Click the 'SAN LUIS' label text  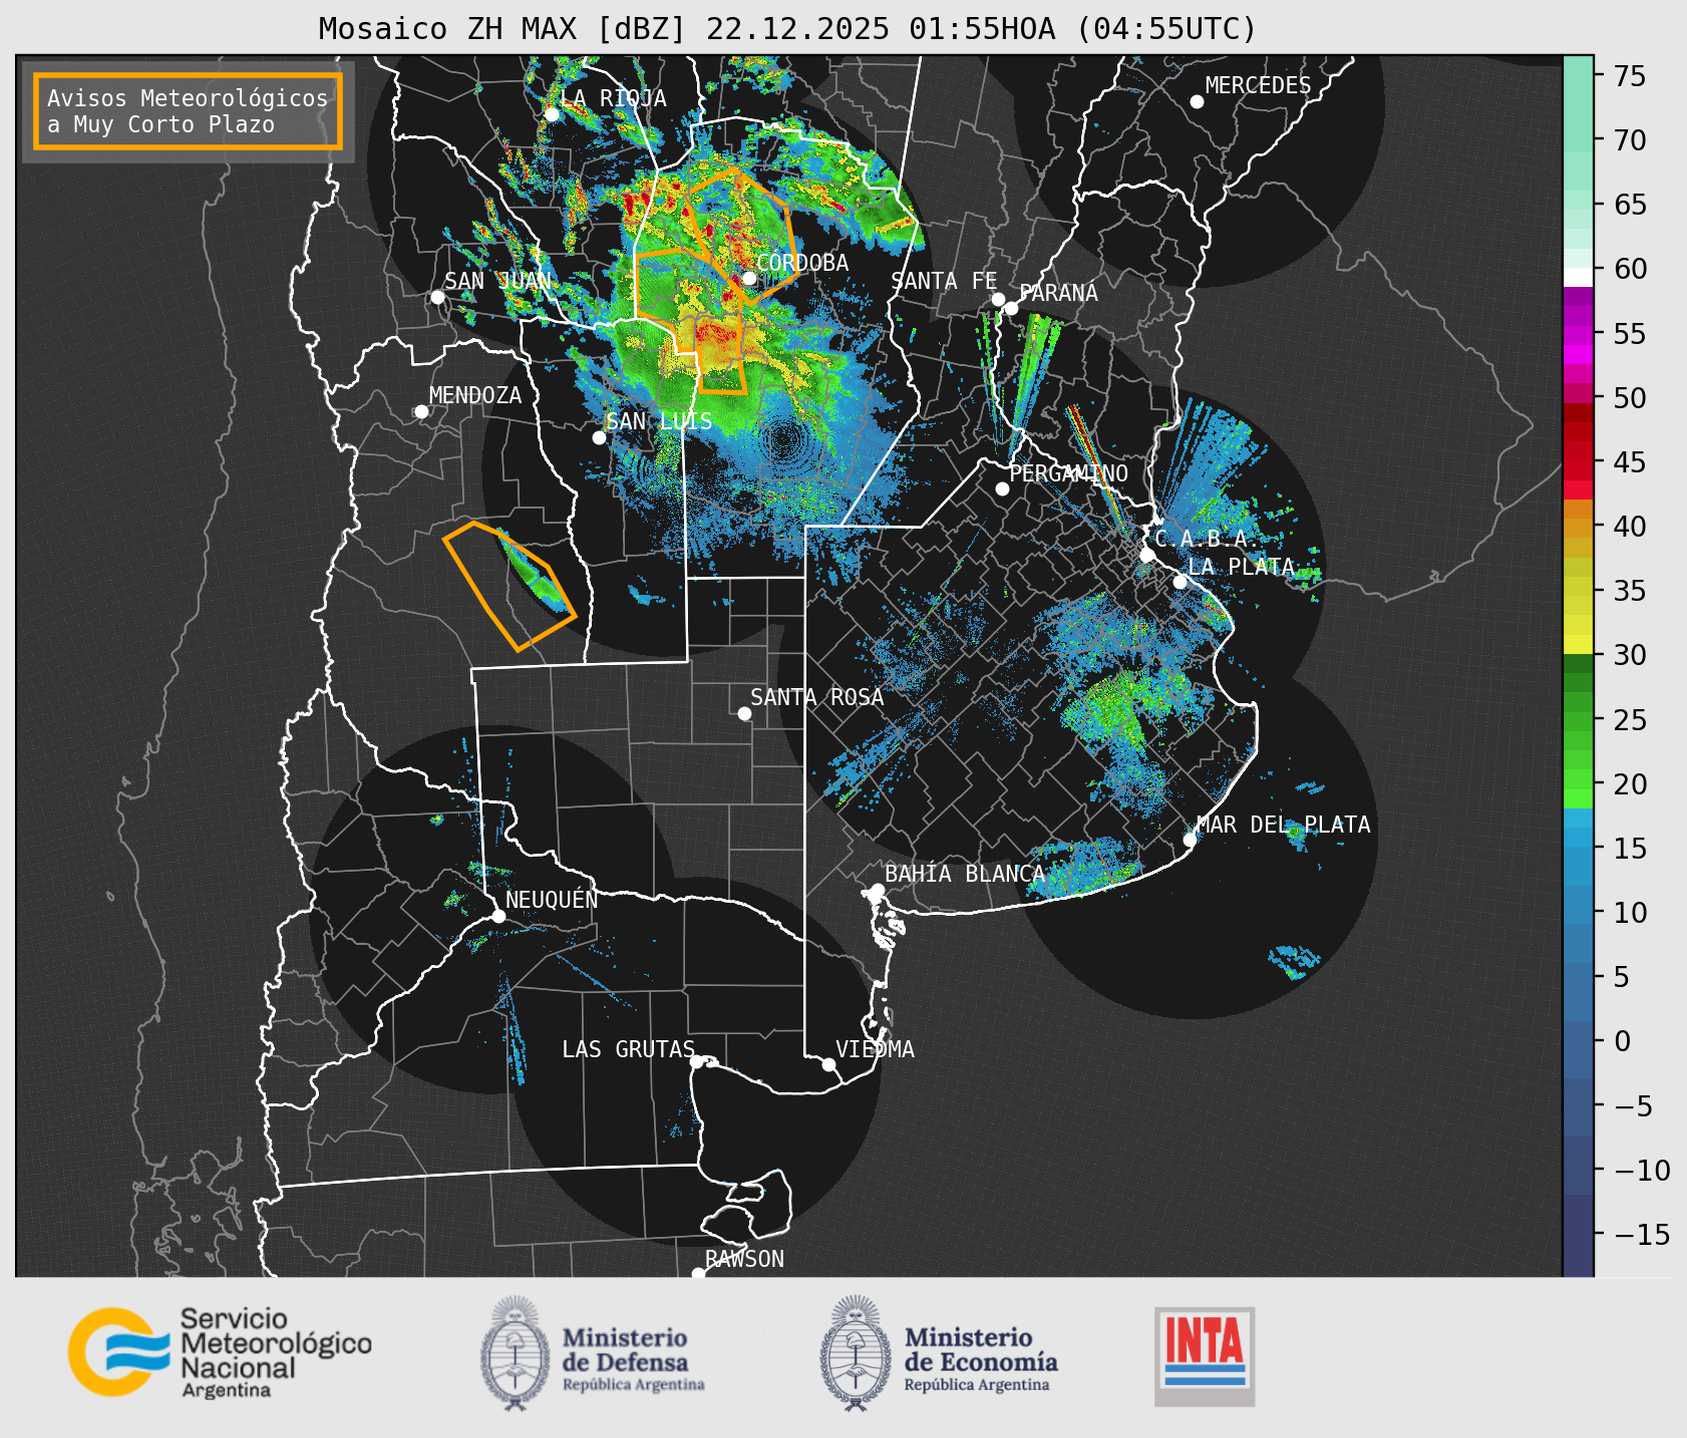(659, 421)
